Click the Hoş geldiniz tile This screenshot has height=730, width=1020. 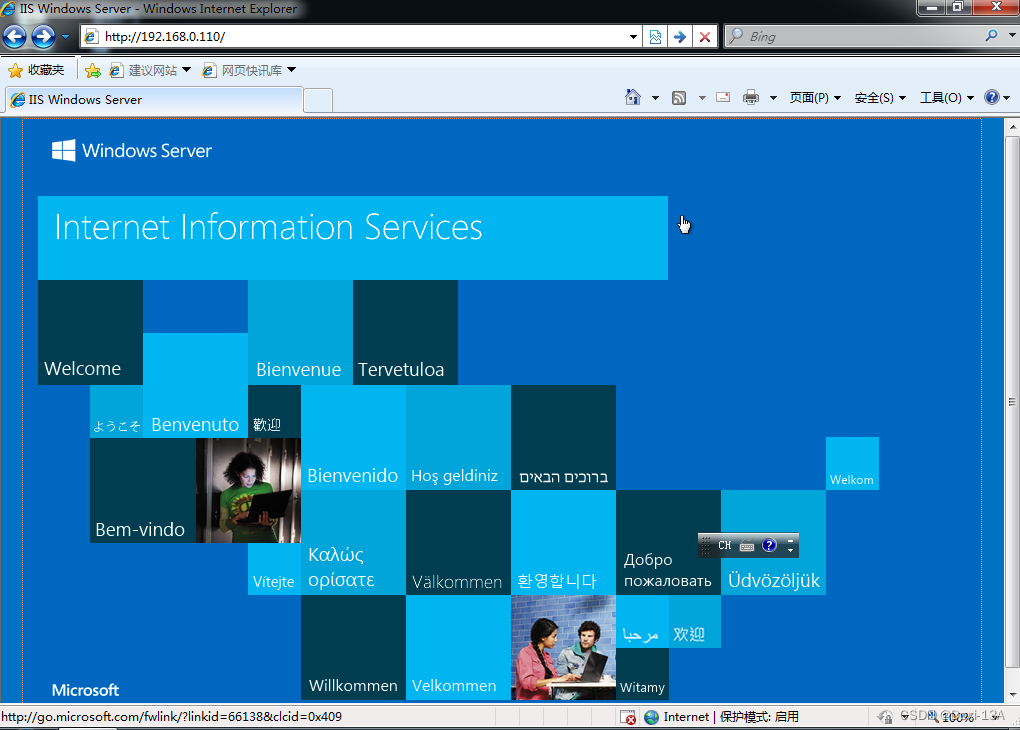[x=459, y=437]
